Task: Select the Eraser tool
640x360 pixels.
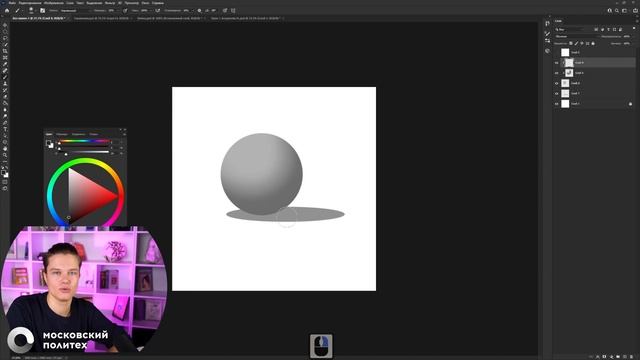Action: tap(5, 97)
